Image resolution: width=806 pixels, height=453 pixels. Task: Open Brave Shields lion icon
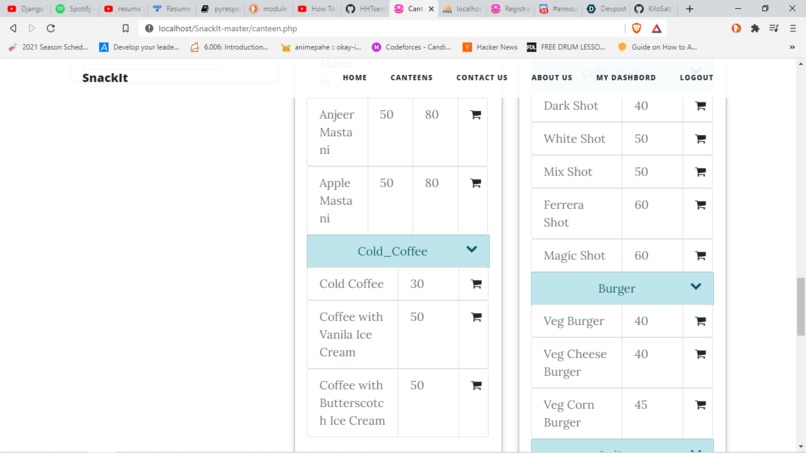point(636,28)
